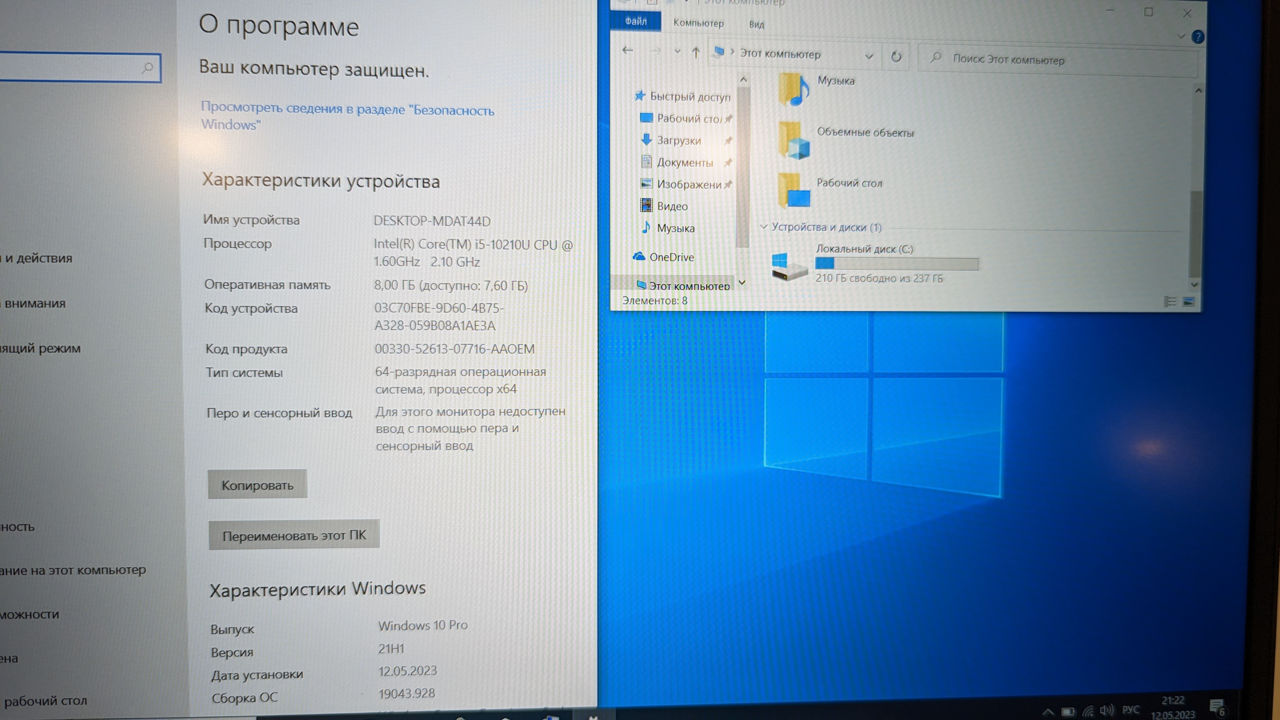This screenshot has height=720, width=1280.
Task: Go back in File Explorer
Action: [627, 50]
